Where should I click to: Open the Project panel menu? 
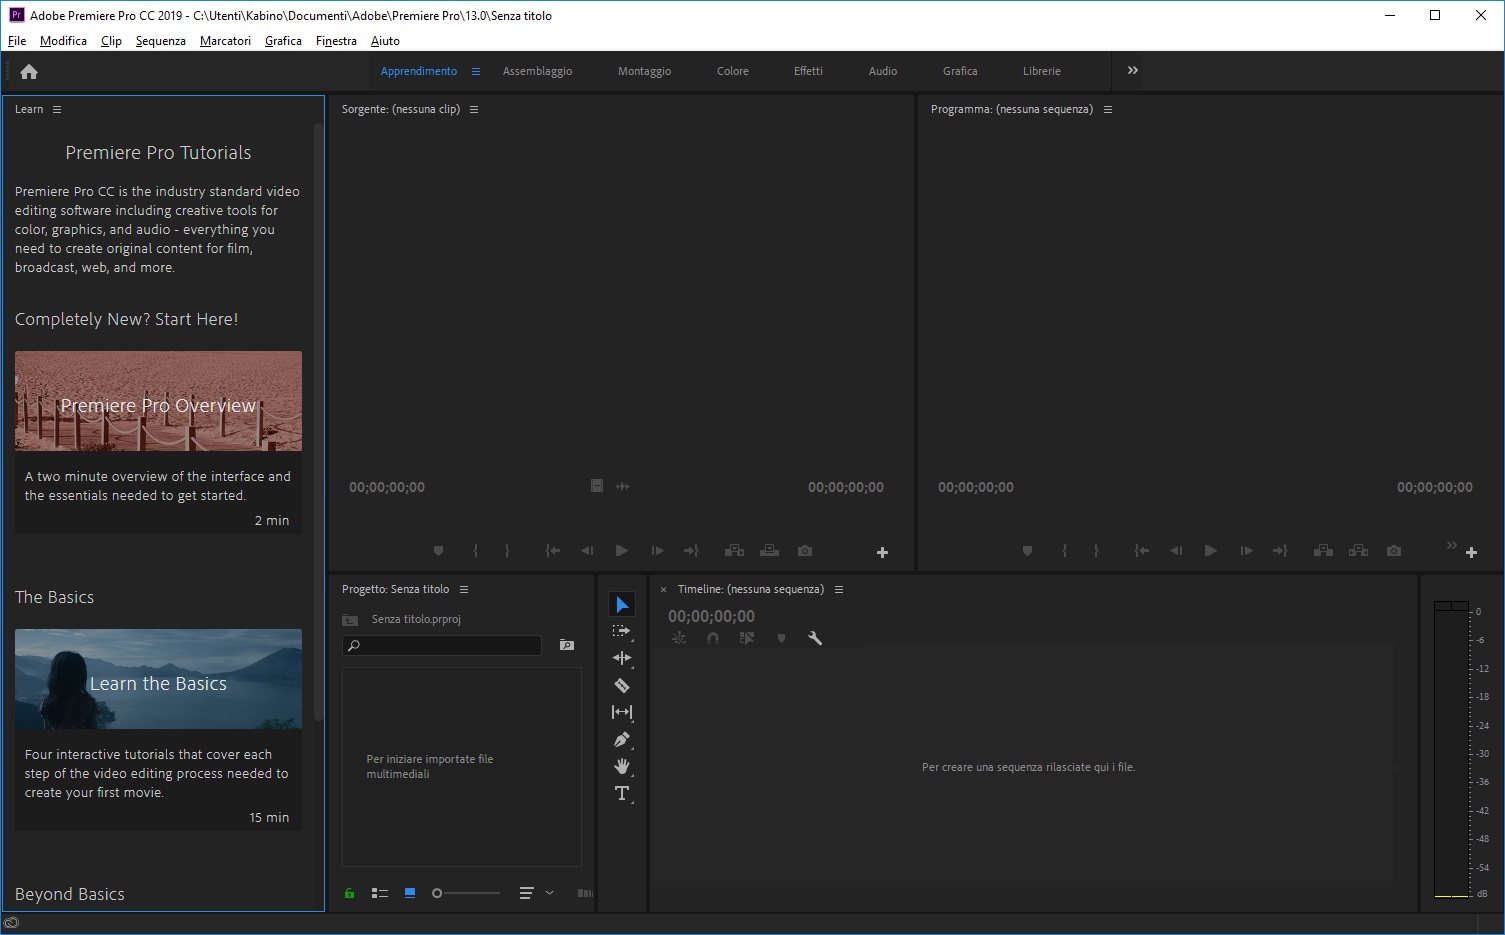(464, 589)
